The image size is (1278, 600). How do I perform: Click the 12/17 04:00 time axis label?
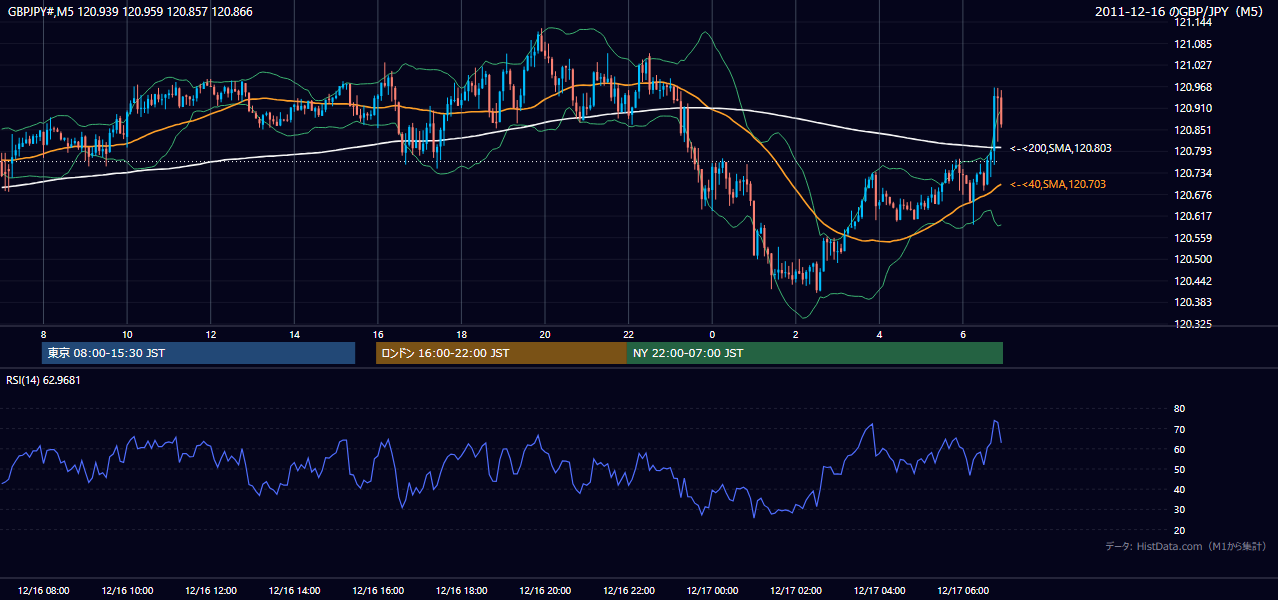coord(878,590)
